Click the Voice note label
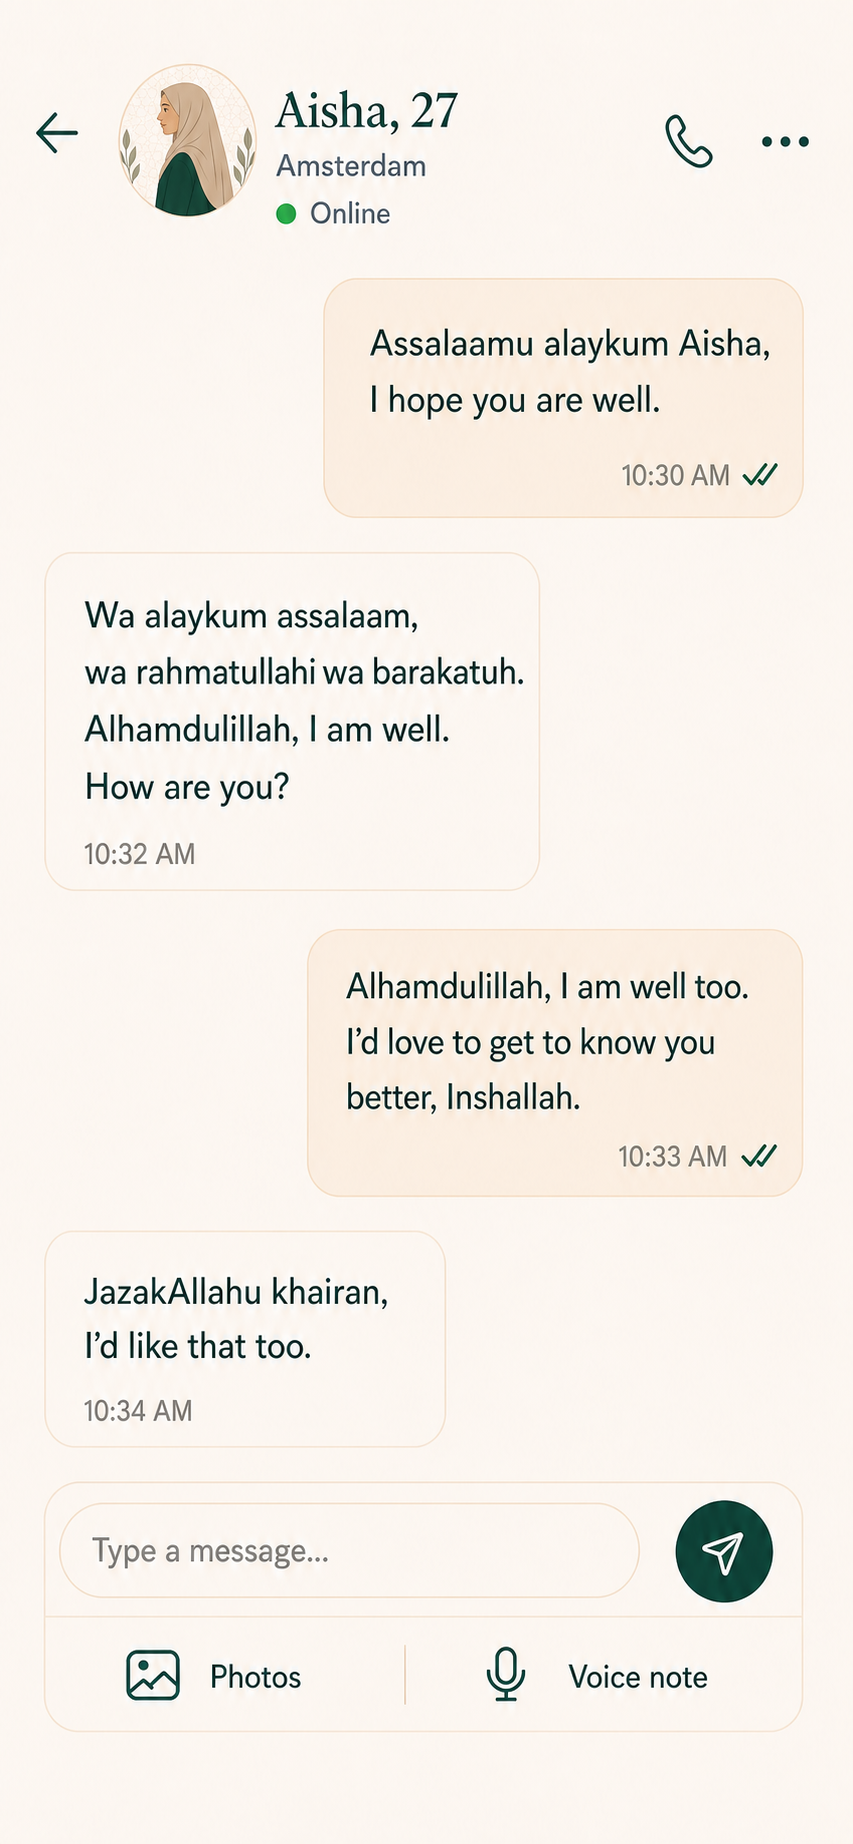The height and width of the screenshot is (1844, 853). (x=638, y=1677)
